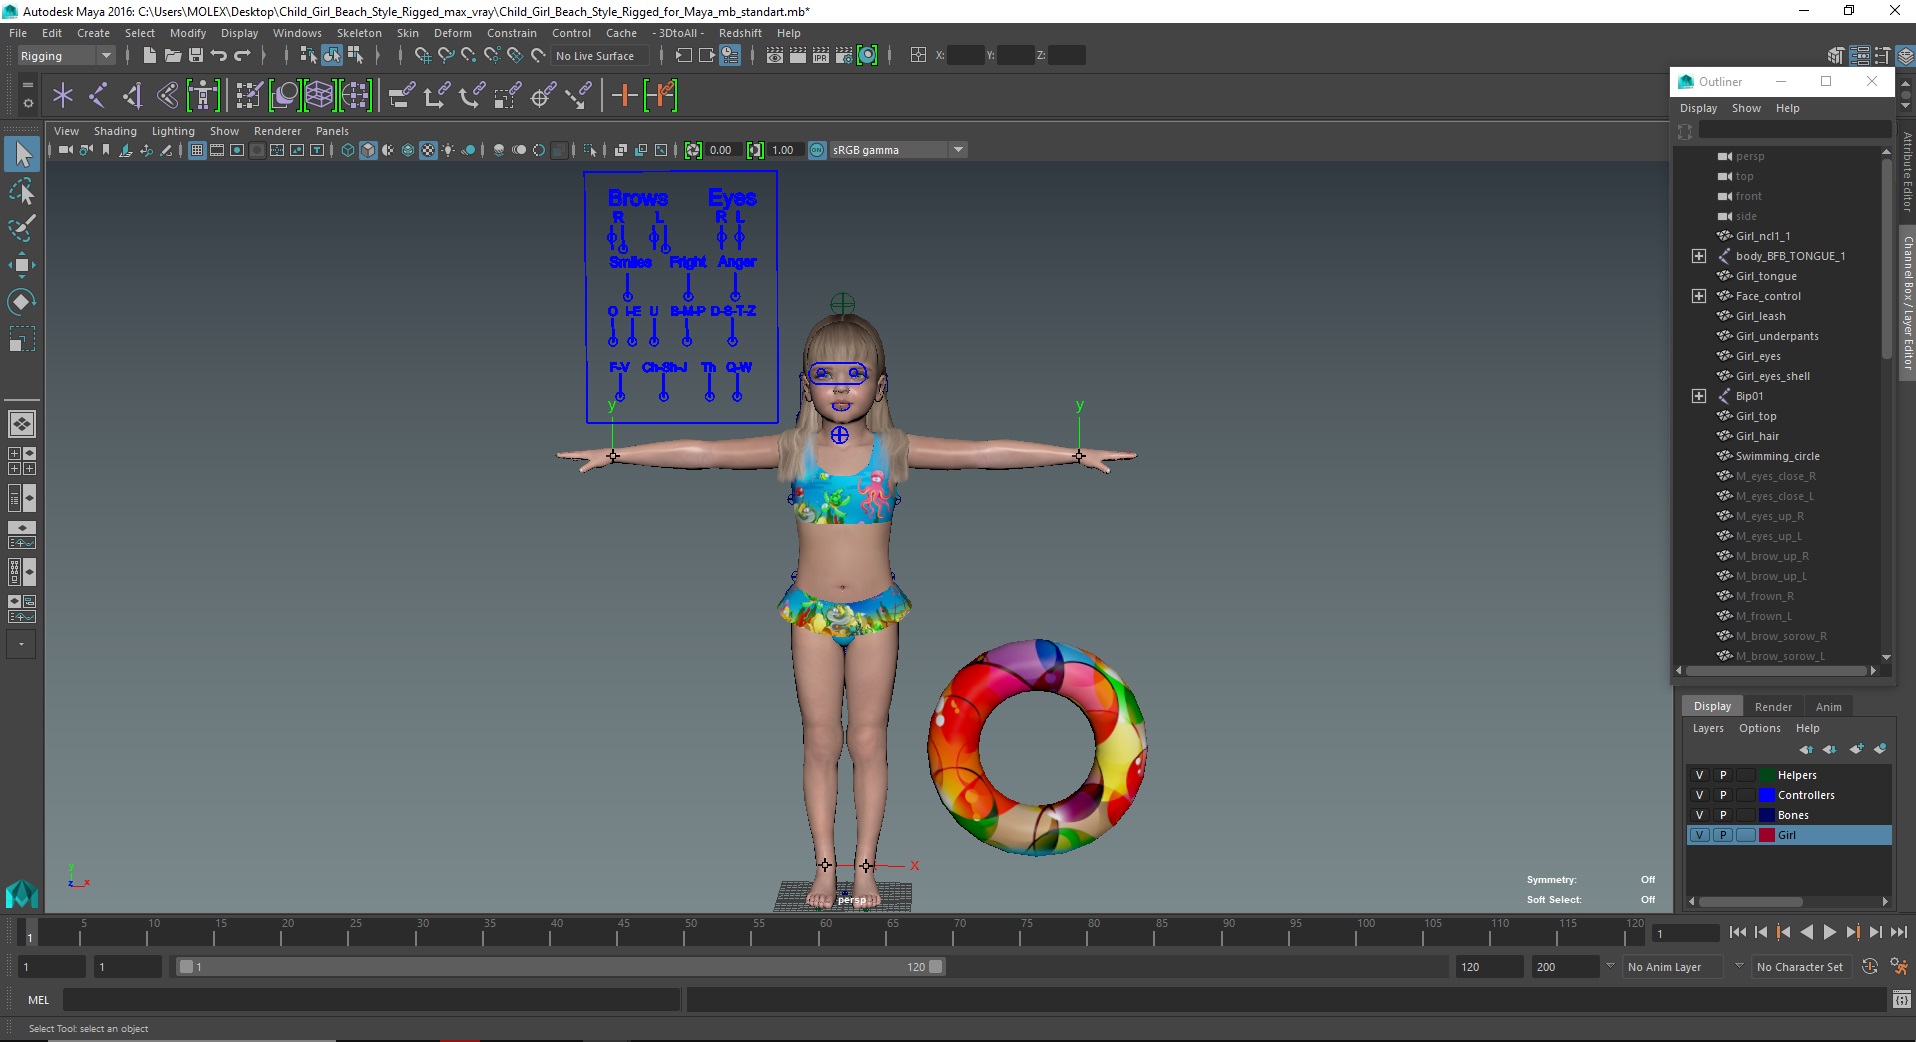Viewport: 1916px width, 1042px height.
Task: Step to the next key
Action: [x=1852, y=932]
